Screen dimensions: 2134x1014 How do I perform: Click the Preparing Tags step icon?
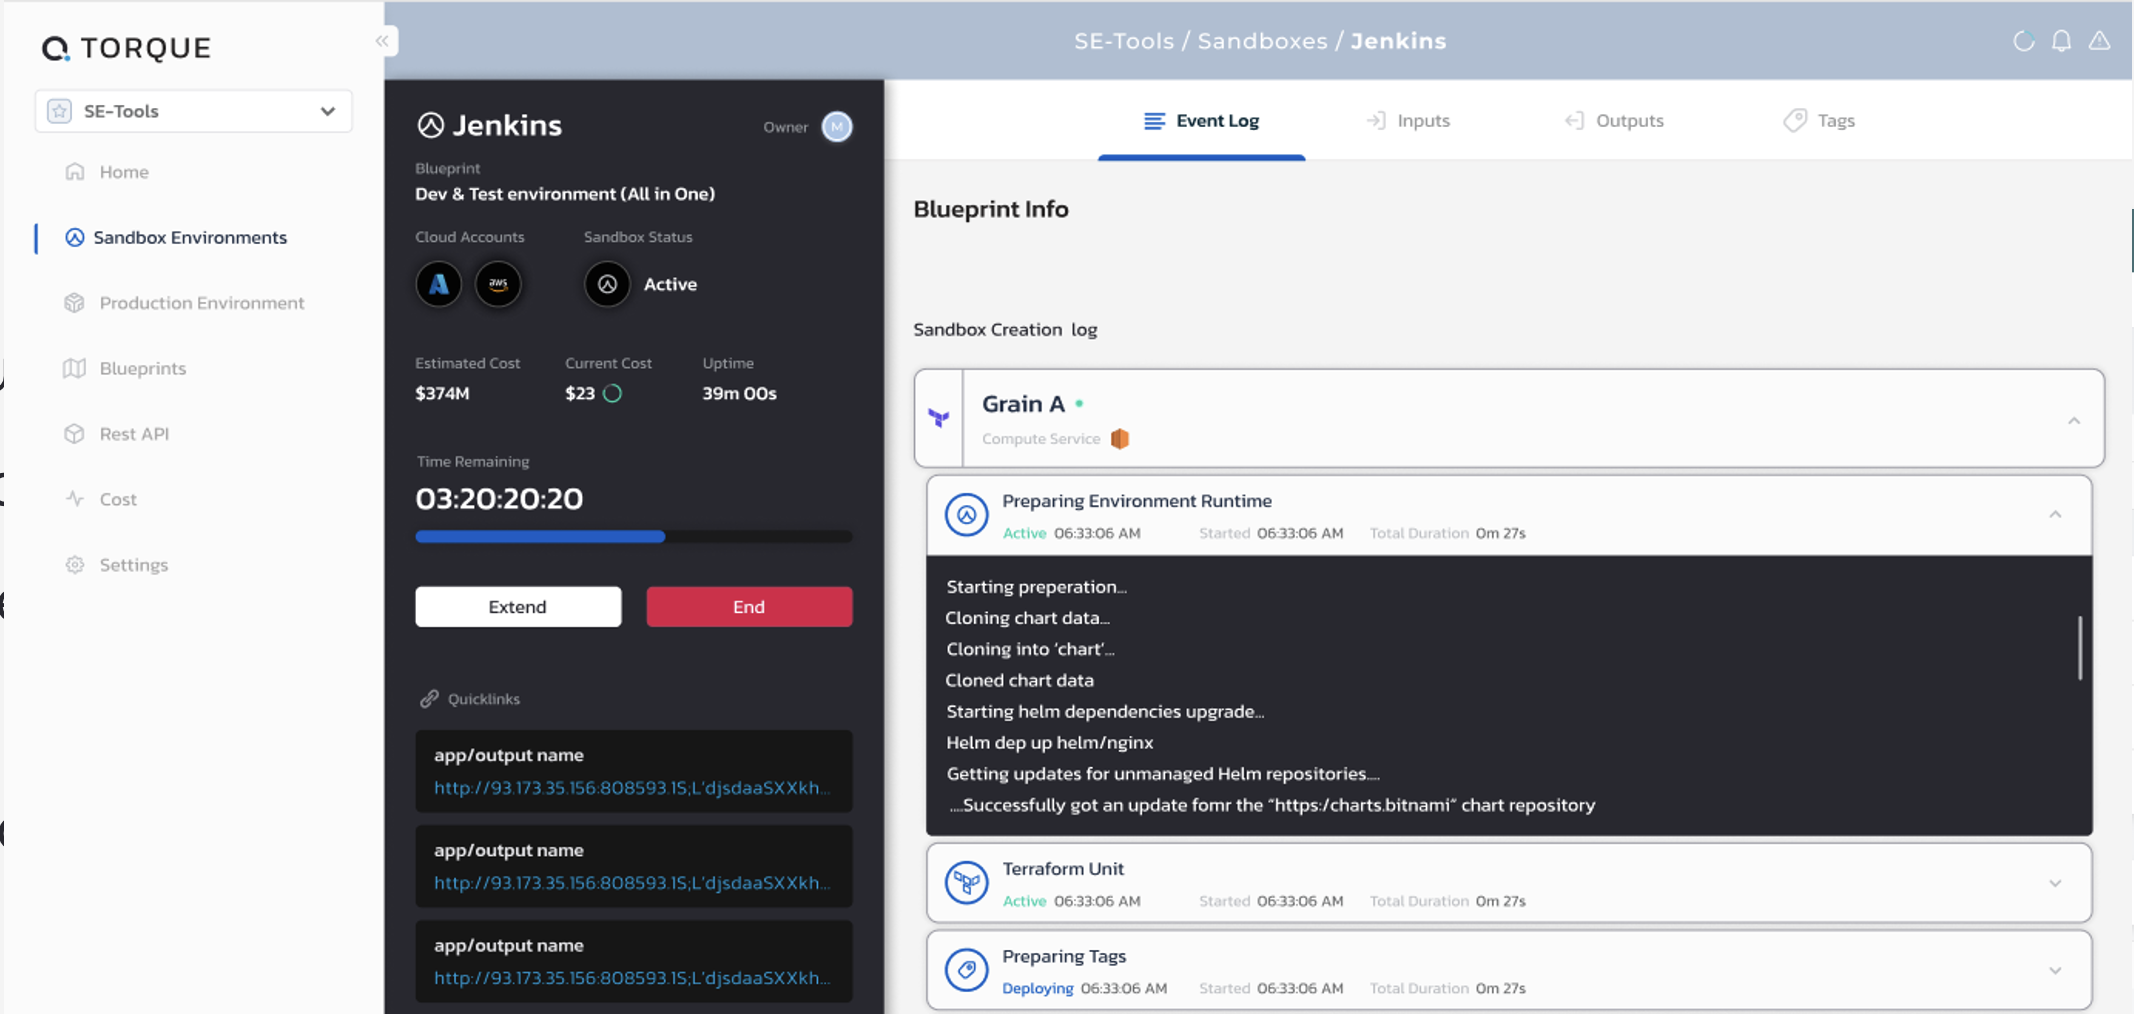pyautogui.click(x=966, y=970)
